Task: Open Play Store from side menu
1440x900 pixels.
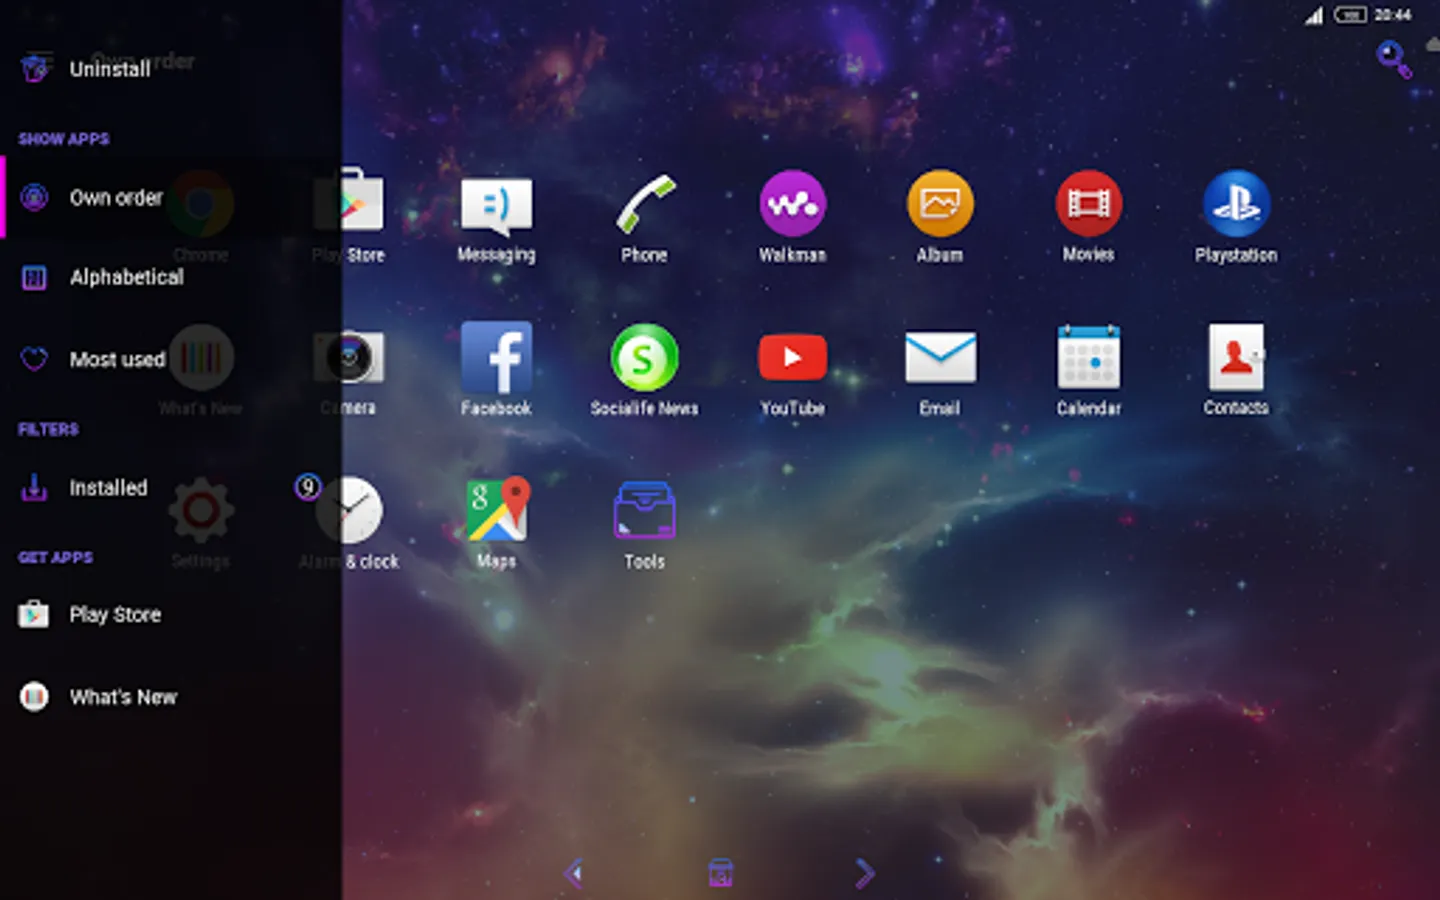Action: coord(171,615)
